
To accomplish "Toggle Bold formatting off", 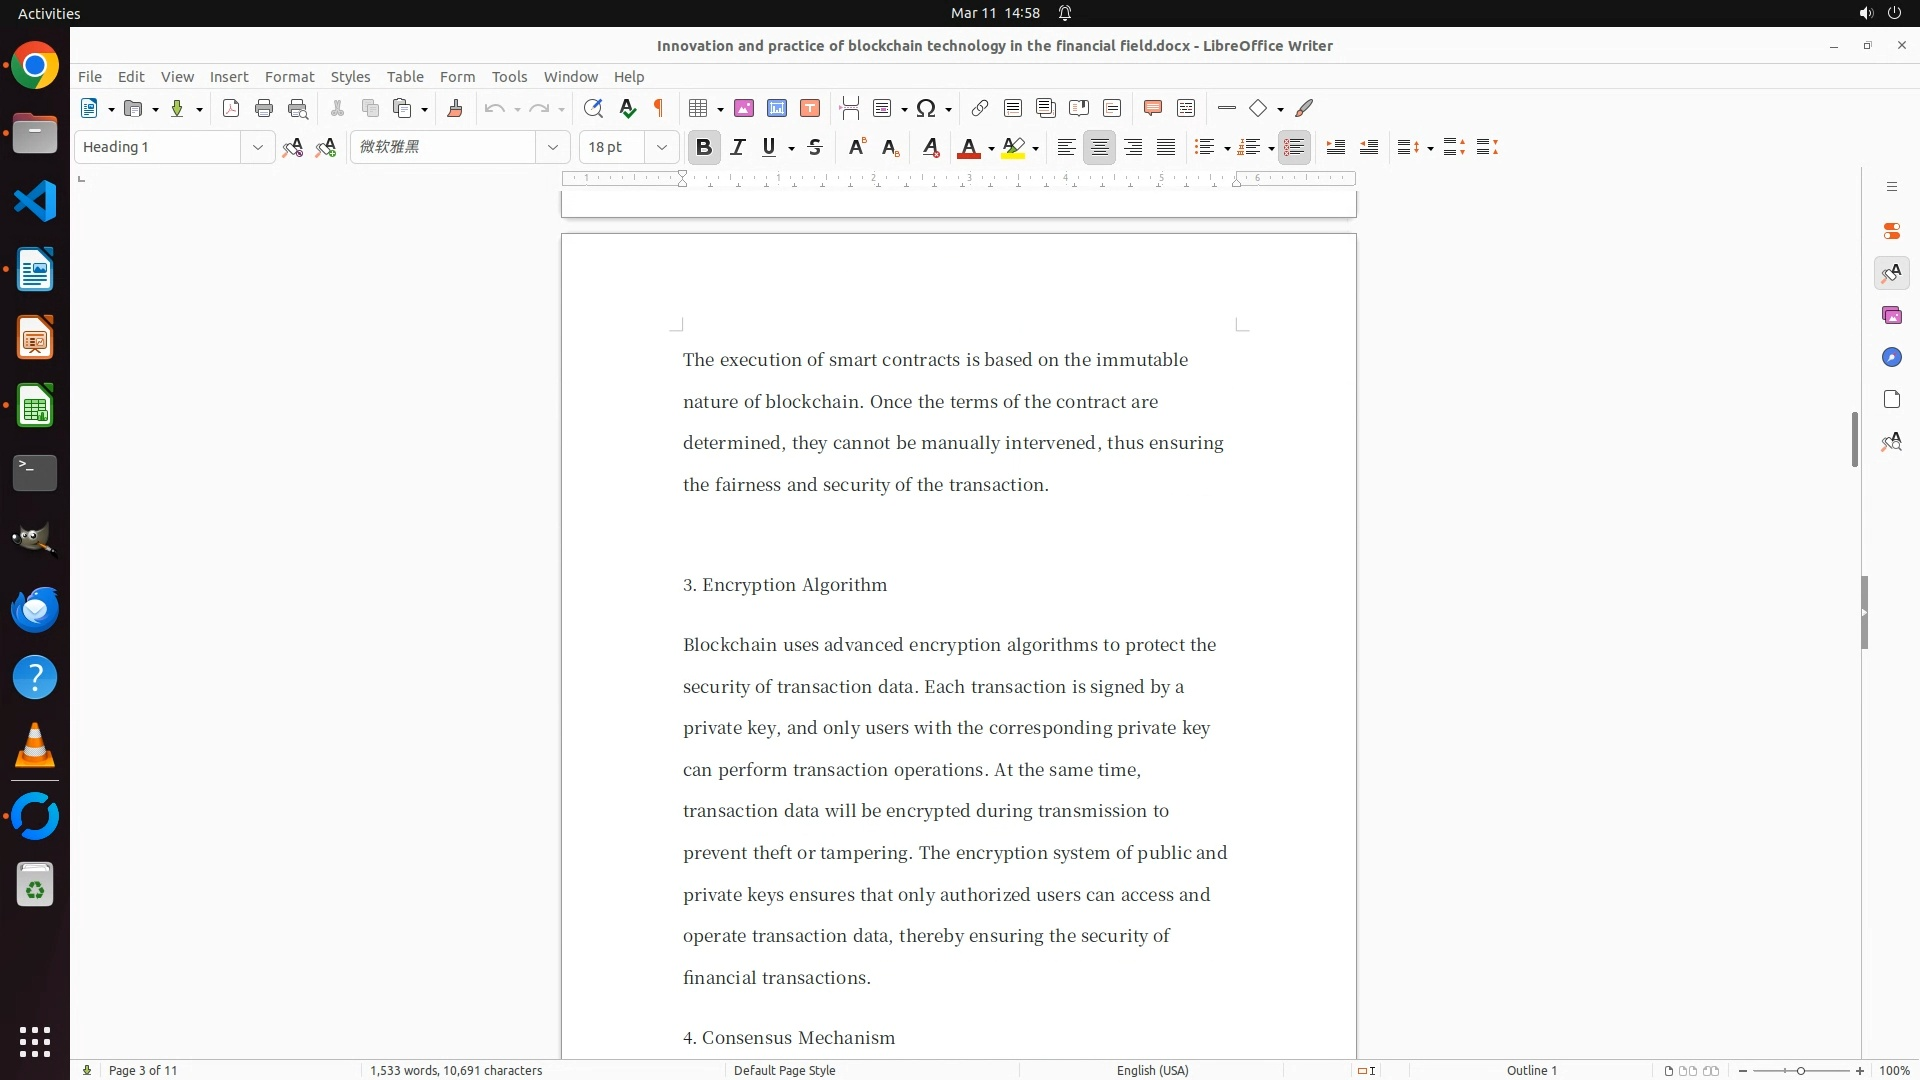I will coord(704,147).
